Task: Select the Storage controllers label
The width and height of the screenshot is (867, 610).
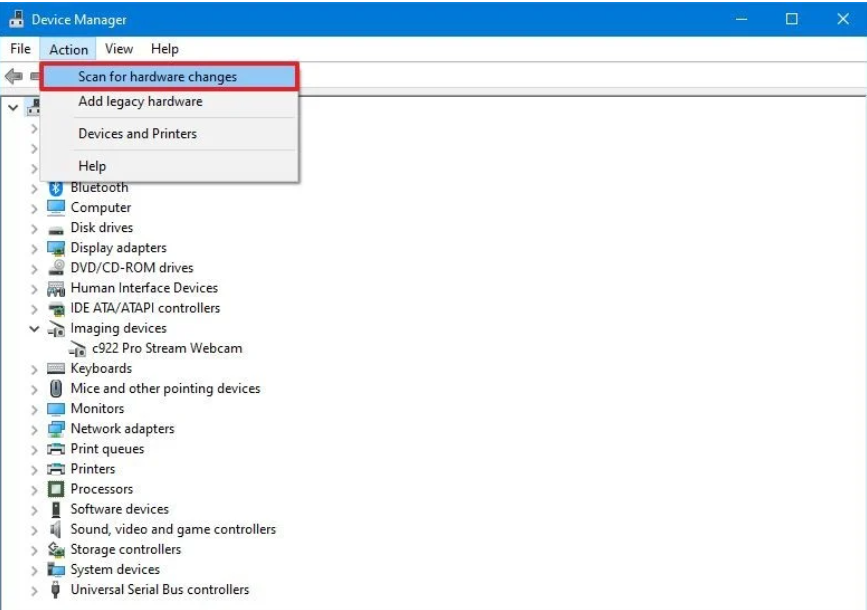Action: [x=126, y=549]
